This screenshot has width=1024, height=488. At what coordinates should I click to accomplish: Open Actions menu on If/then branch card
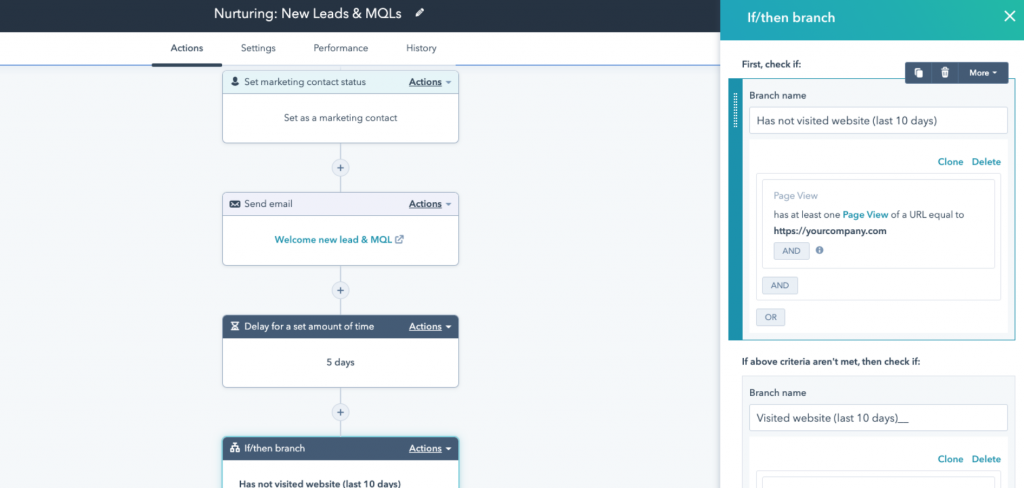430,448
